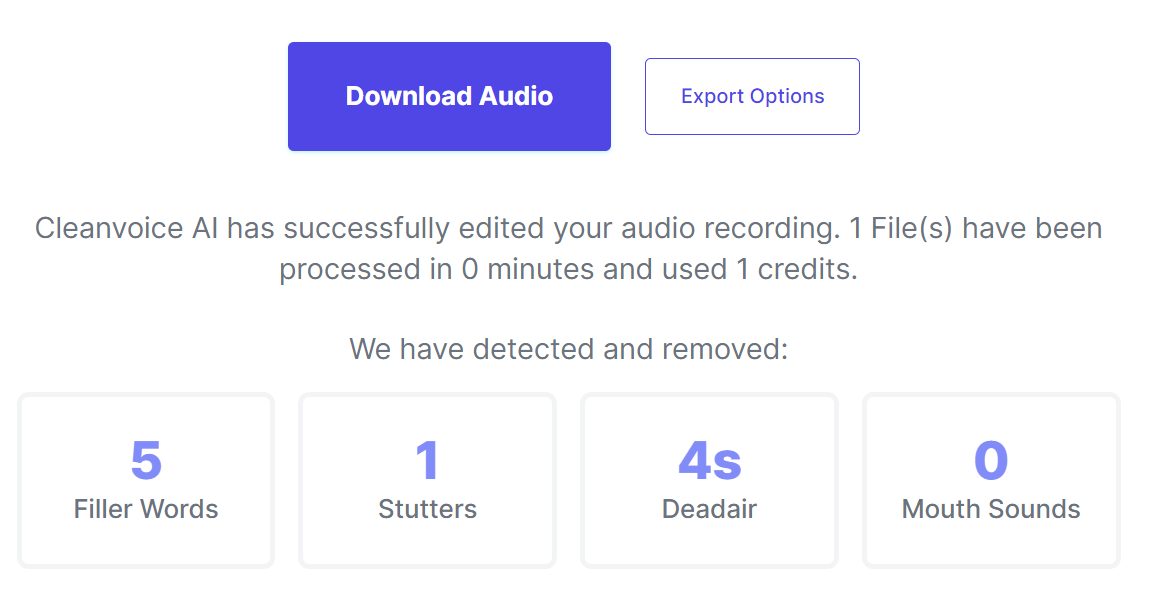The image size is (1151, 609).
Task: Select the Stutters stat card
Action: point(427,481)
